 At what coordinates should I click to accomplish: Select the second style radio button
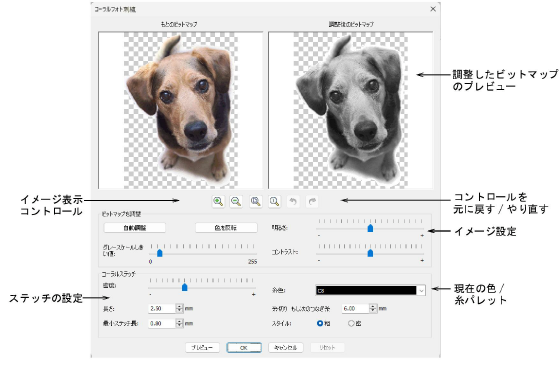click(351, 323)
